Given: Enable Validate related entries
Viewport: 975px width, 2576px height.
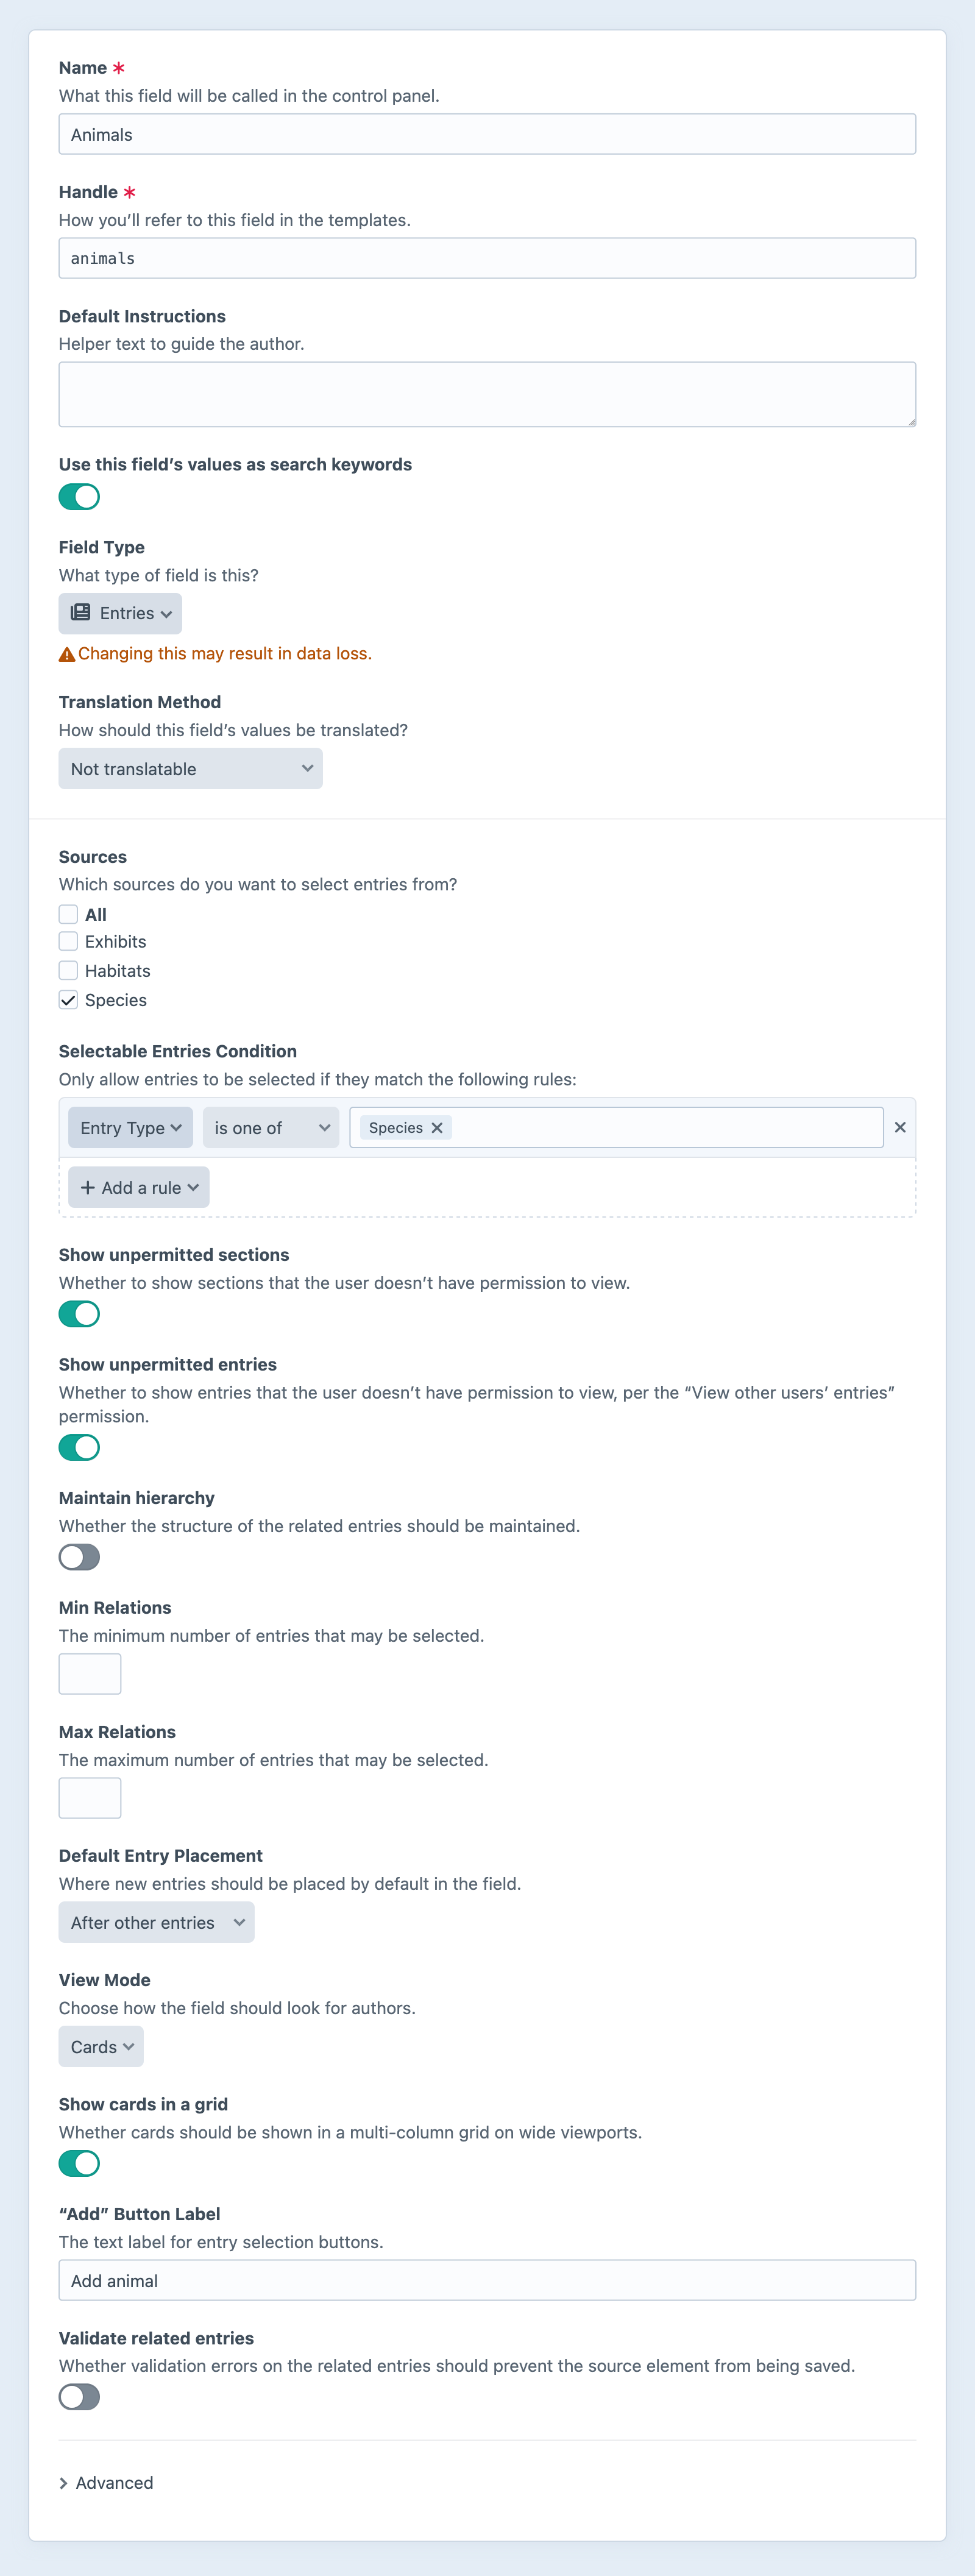Looking at the screenshot, I should pyautogui.click(x=79, y=2396).
